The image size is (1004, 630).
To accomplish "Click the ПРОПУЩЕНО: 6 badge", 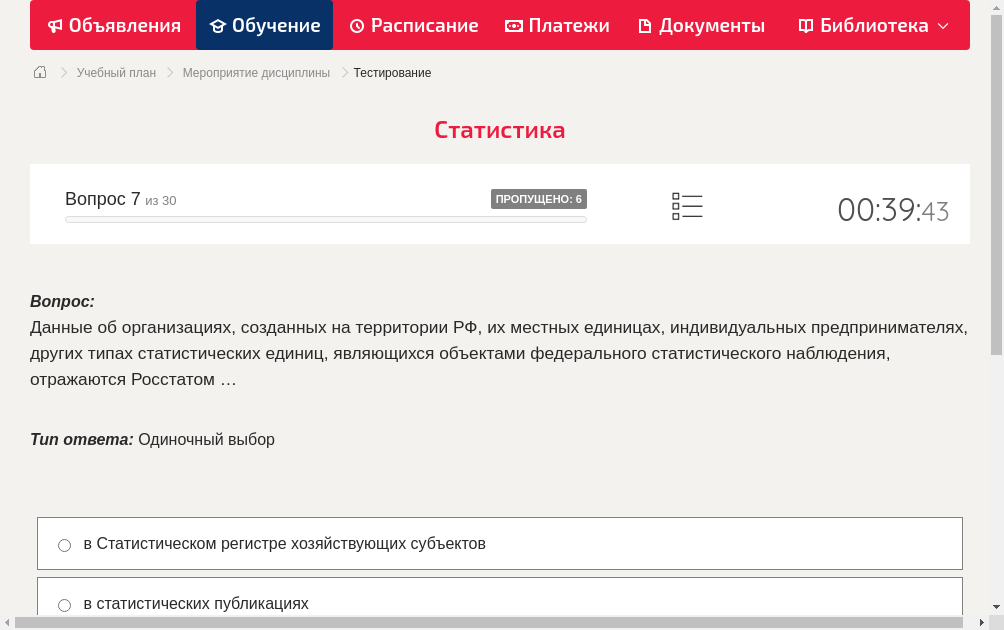I will 539,199.
